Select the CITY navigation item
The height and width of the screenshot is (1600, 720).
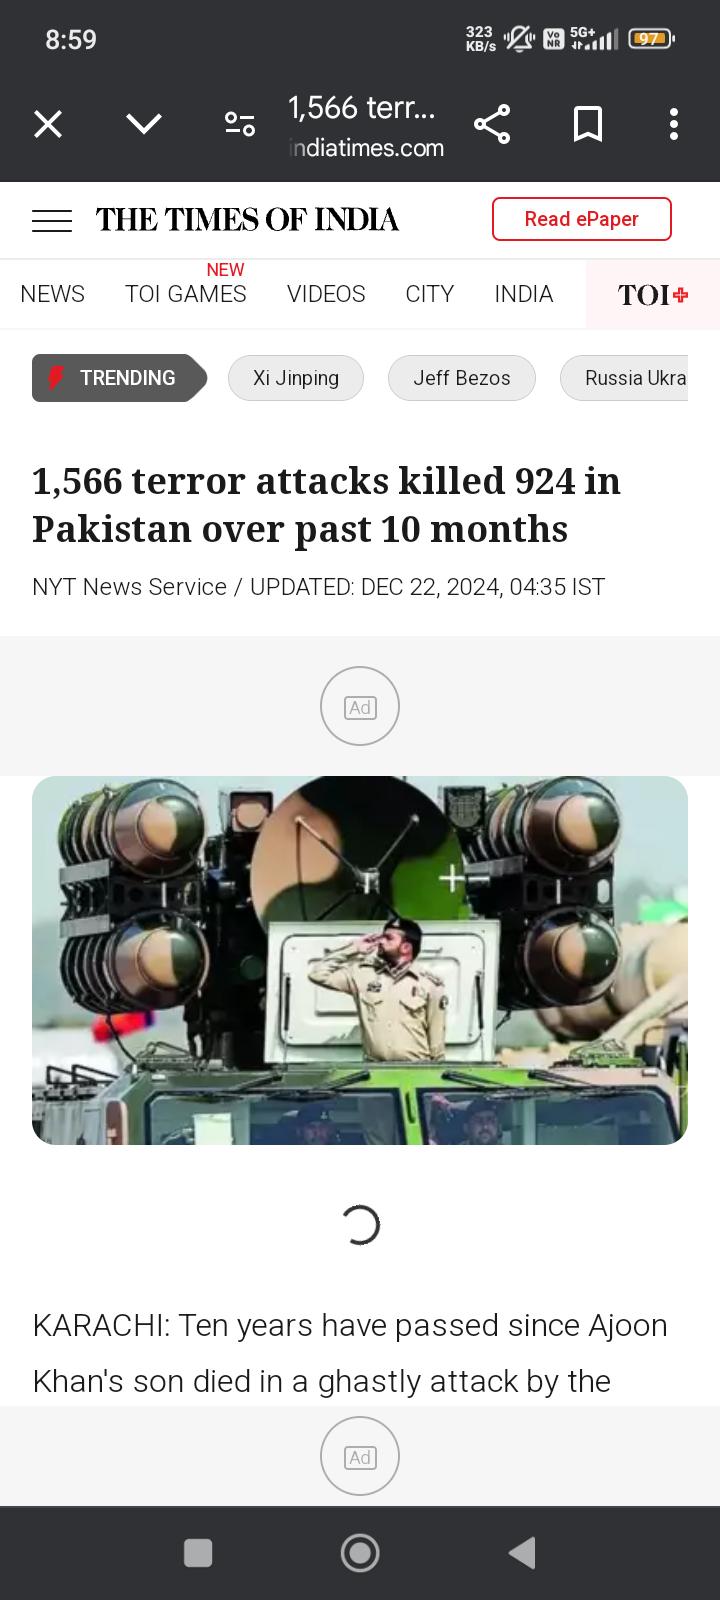pyautogui.click(x=430, y=294)
